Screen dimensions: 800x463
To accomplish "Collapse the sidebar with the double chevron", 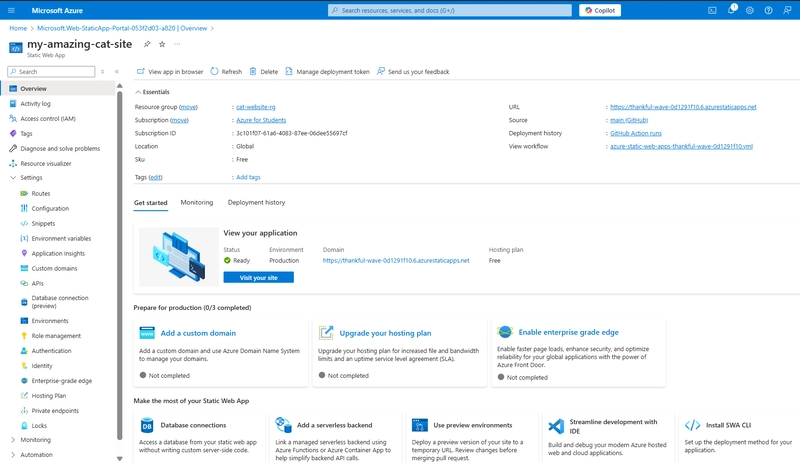I will [117, 72].
